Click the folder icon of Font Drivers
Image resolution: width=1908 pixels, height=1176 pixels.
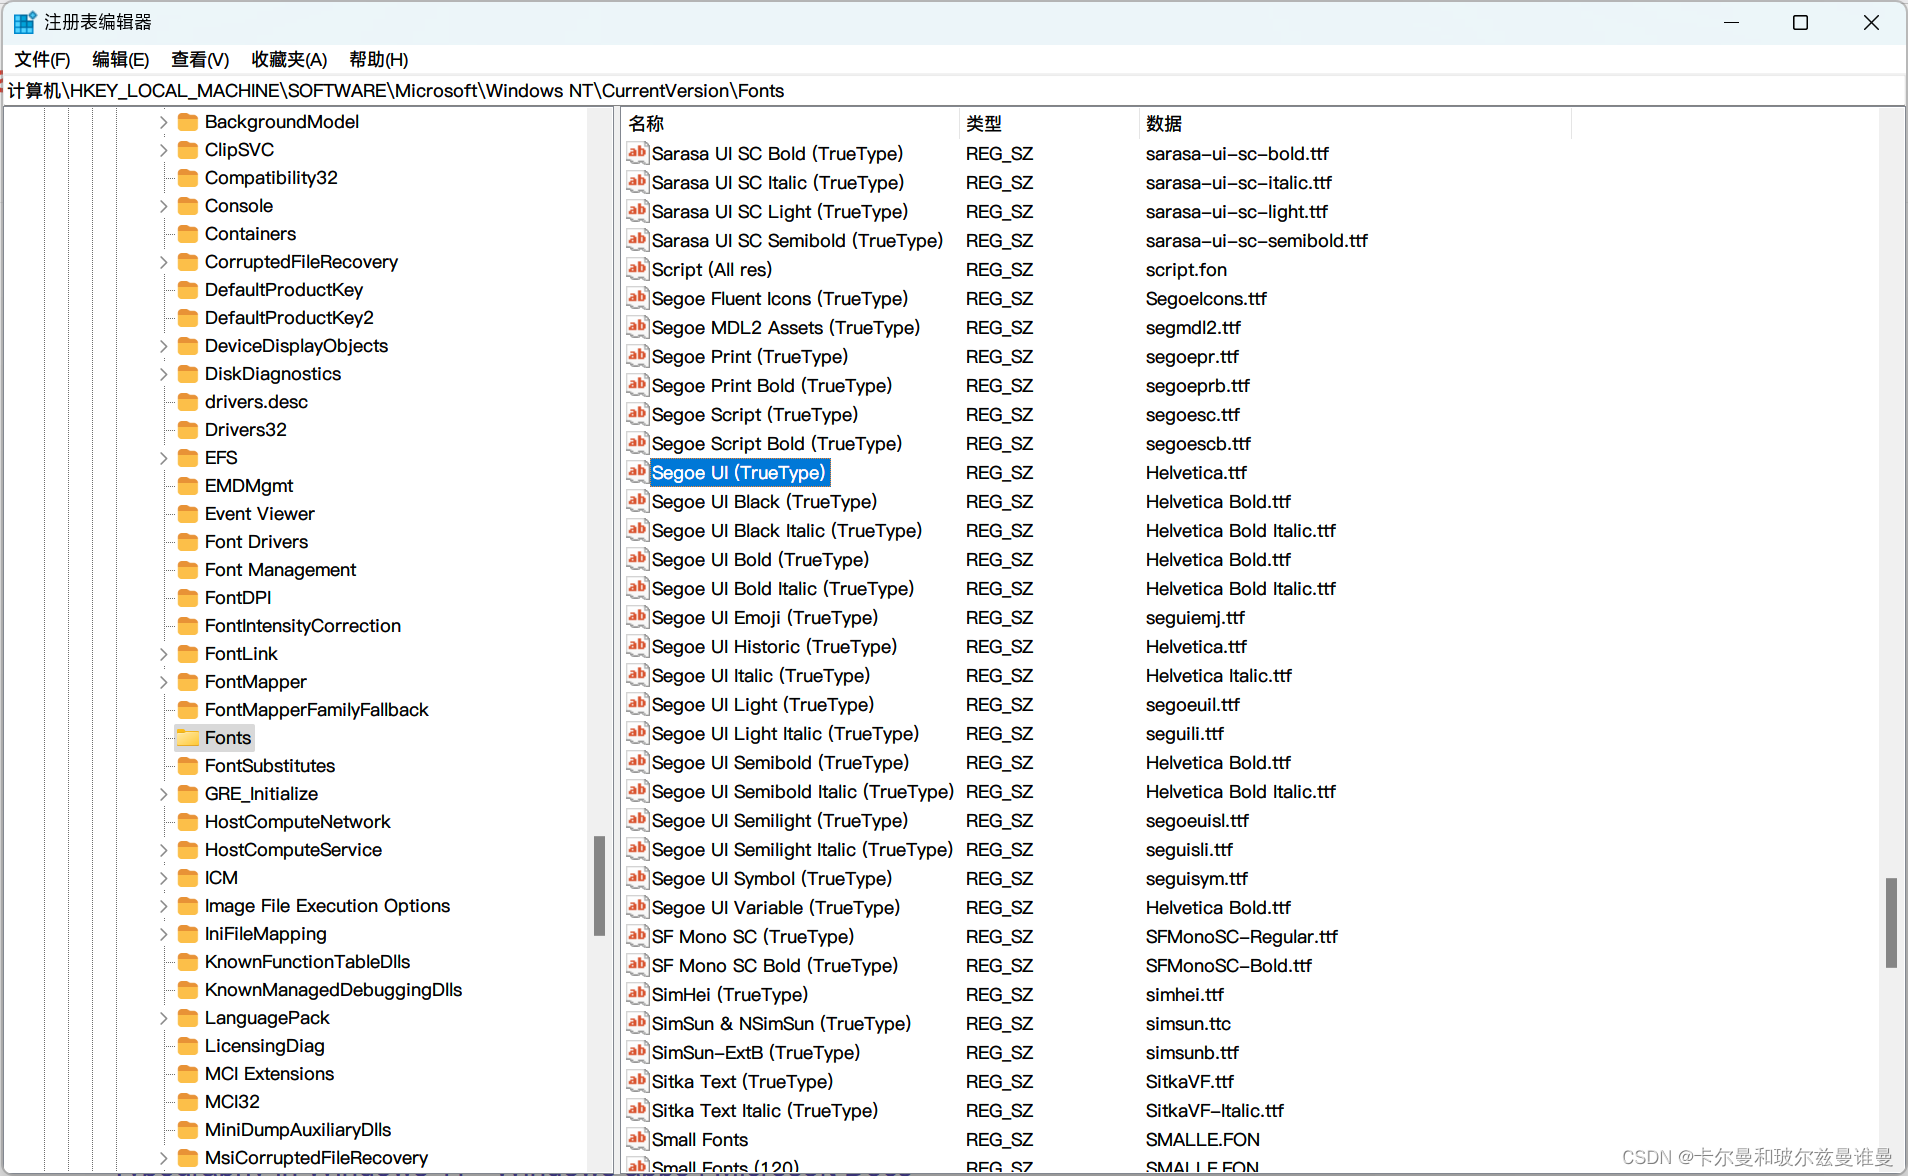pos(188,542)
